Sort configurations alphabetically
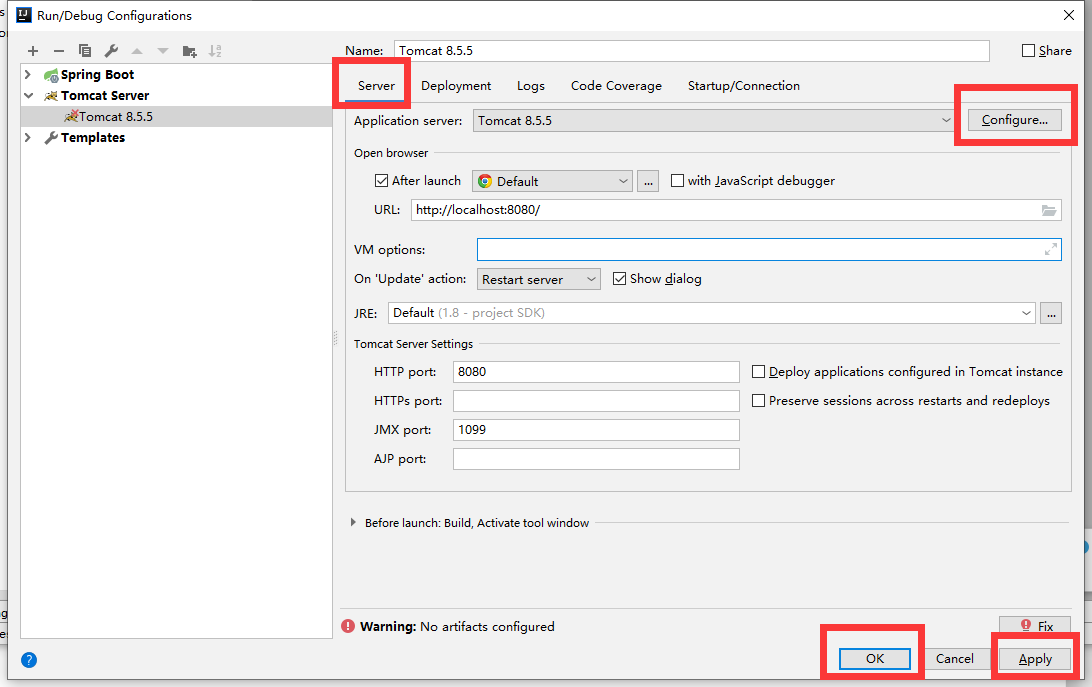 tap(215, 51)
